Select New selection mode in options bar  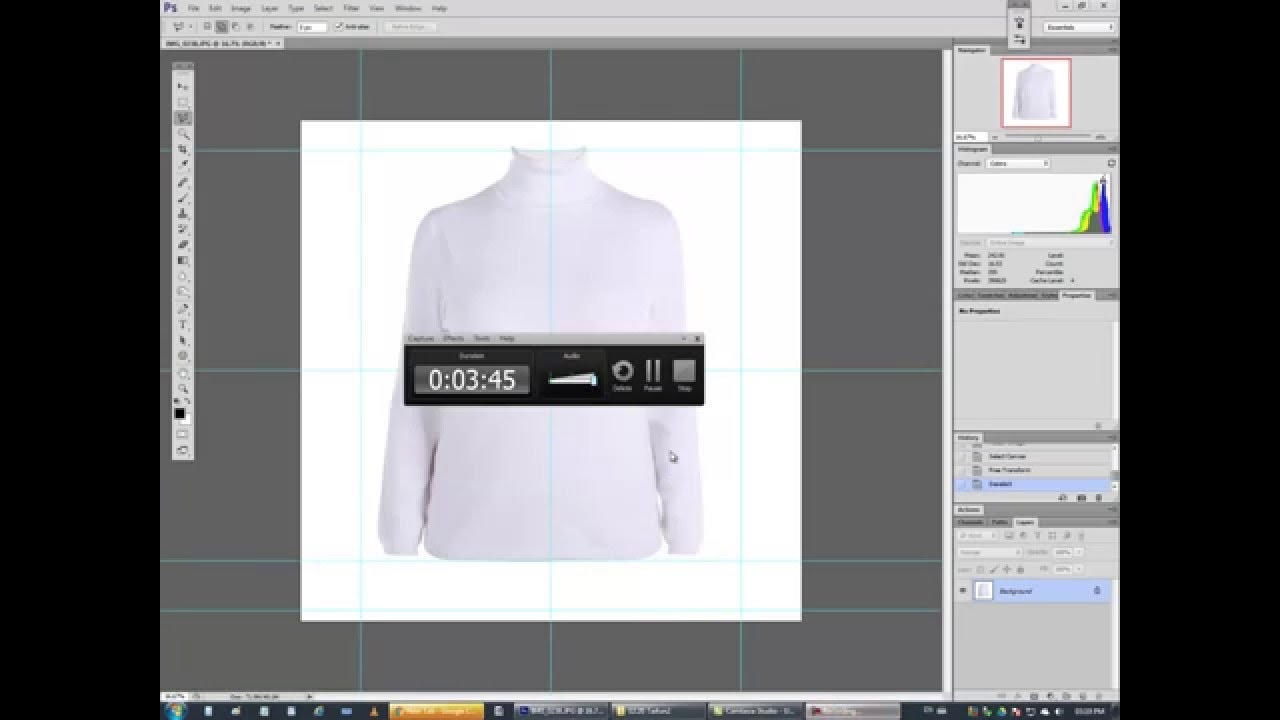pyautogui.click(x=207, y=27)
